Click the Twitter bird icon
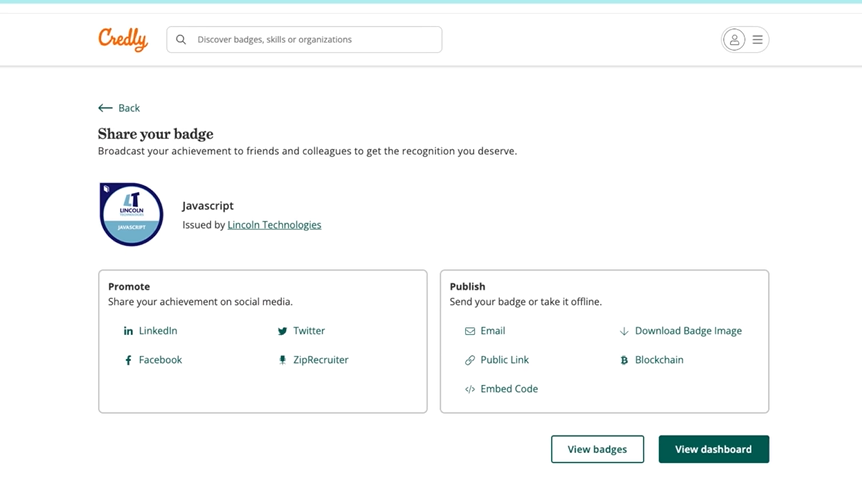 (x=282, y=331)
